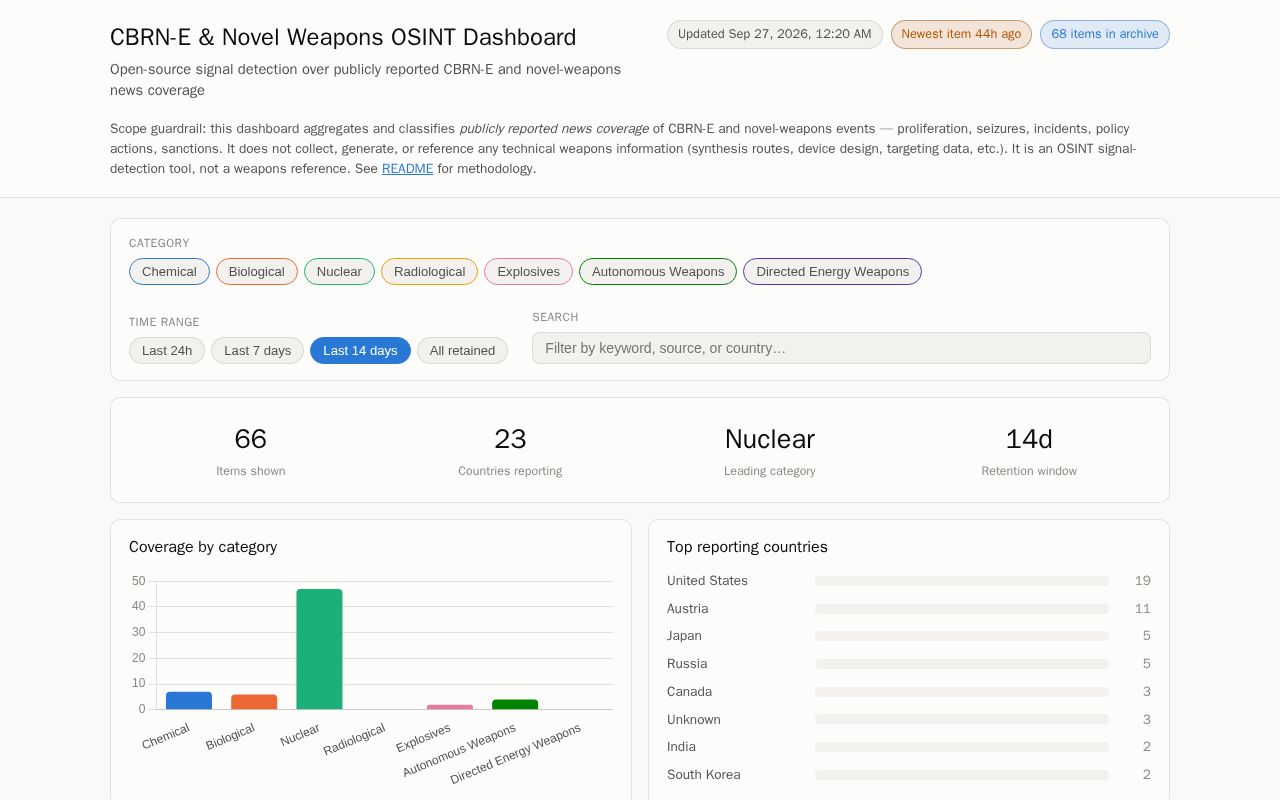This screenshot has width=1280, height=800.
Task: Toggle the Nuclear category filter chip
Action: click(339, 272)
